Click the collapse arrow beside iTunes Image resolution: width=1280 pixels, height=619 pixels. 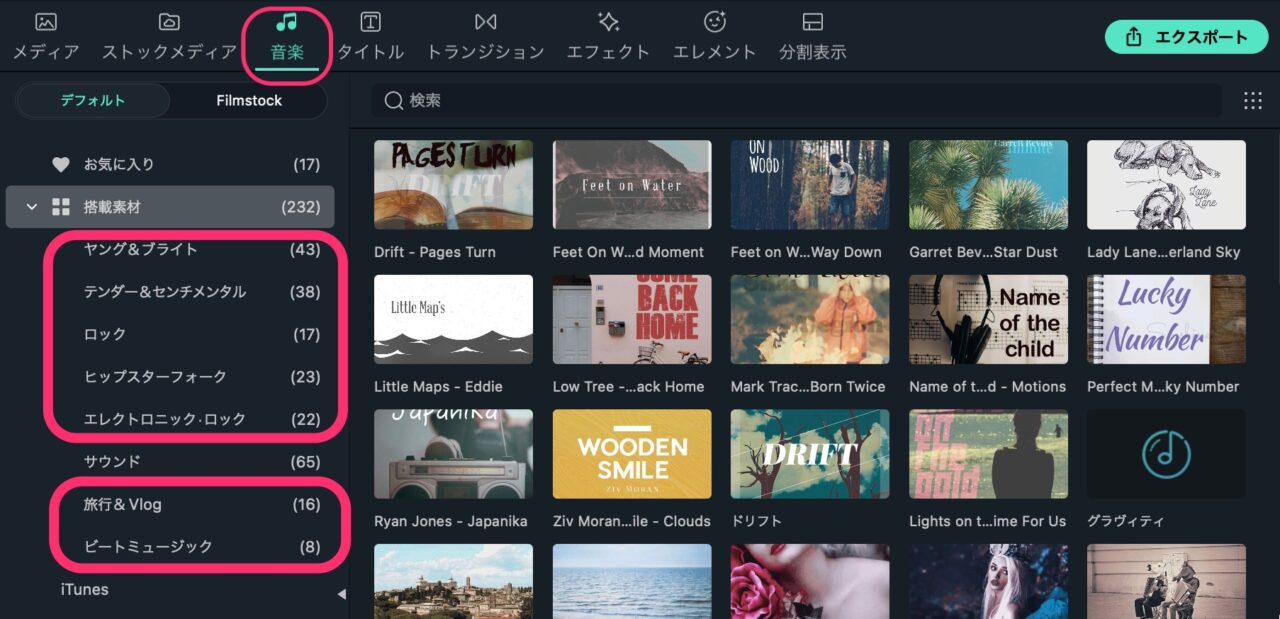tap(341, 594)
